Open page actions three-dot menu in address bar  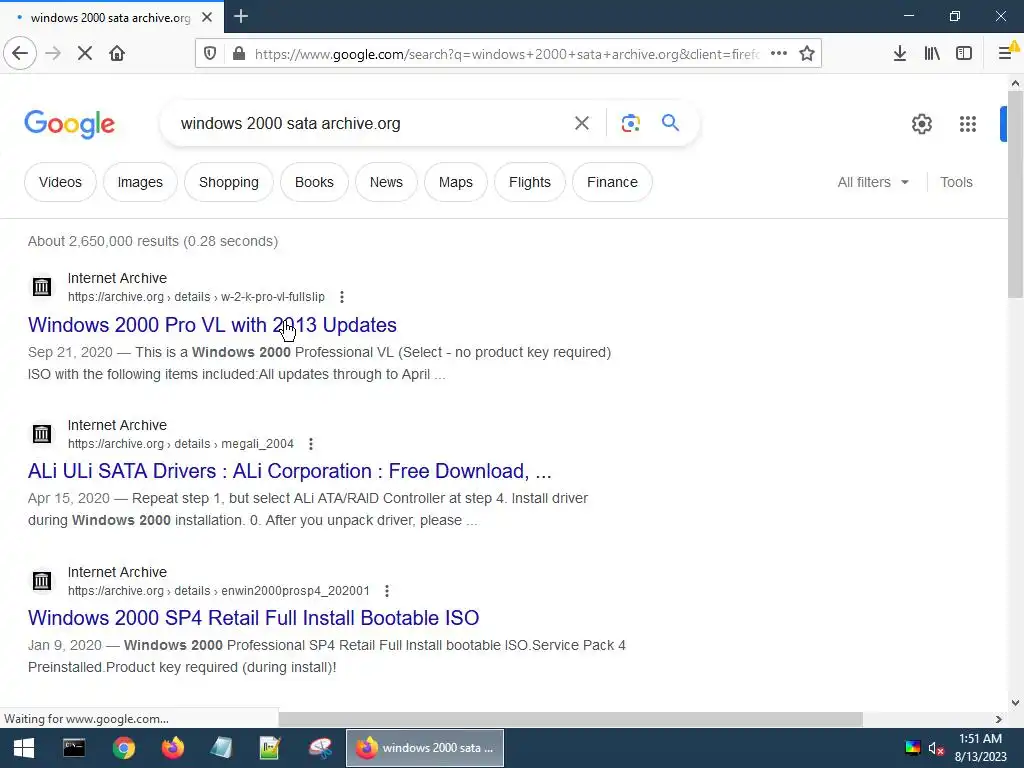(778, 54)
